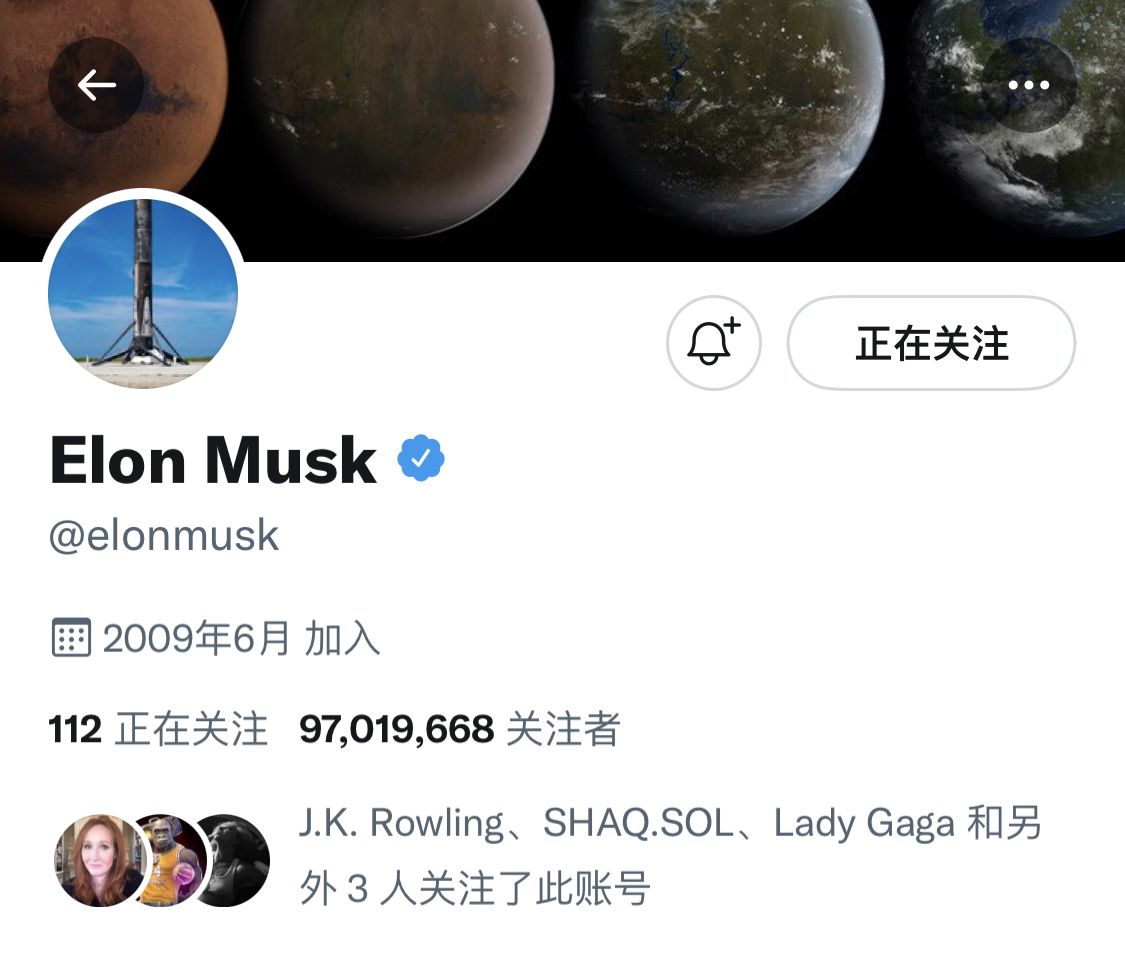1125x954 pixels.
Task: Click the Elon Musk display name
Action: tap(213, 460)
